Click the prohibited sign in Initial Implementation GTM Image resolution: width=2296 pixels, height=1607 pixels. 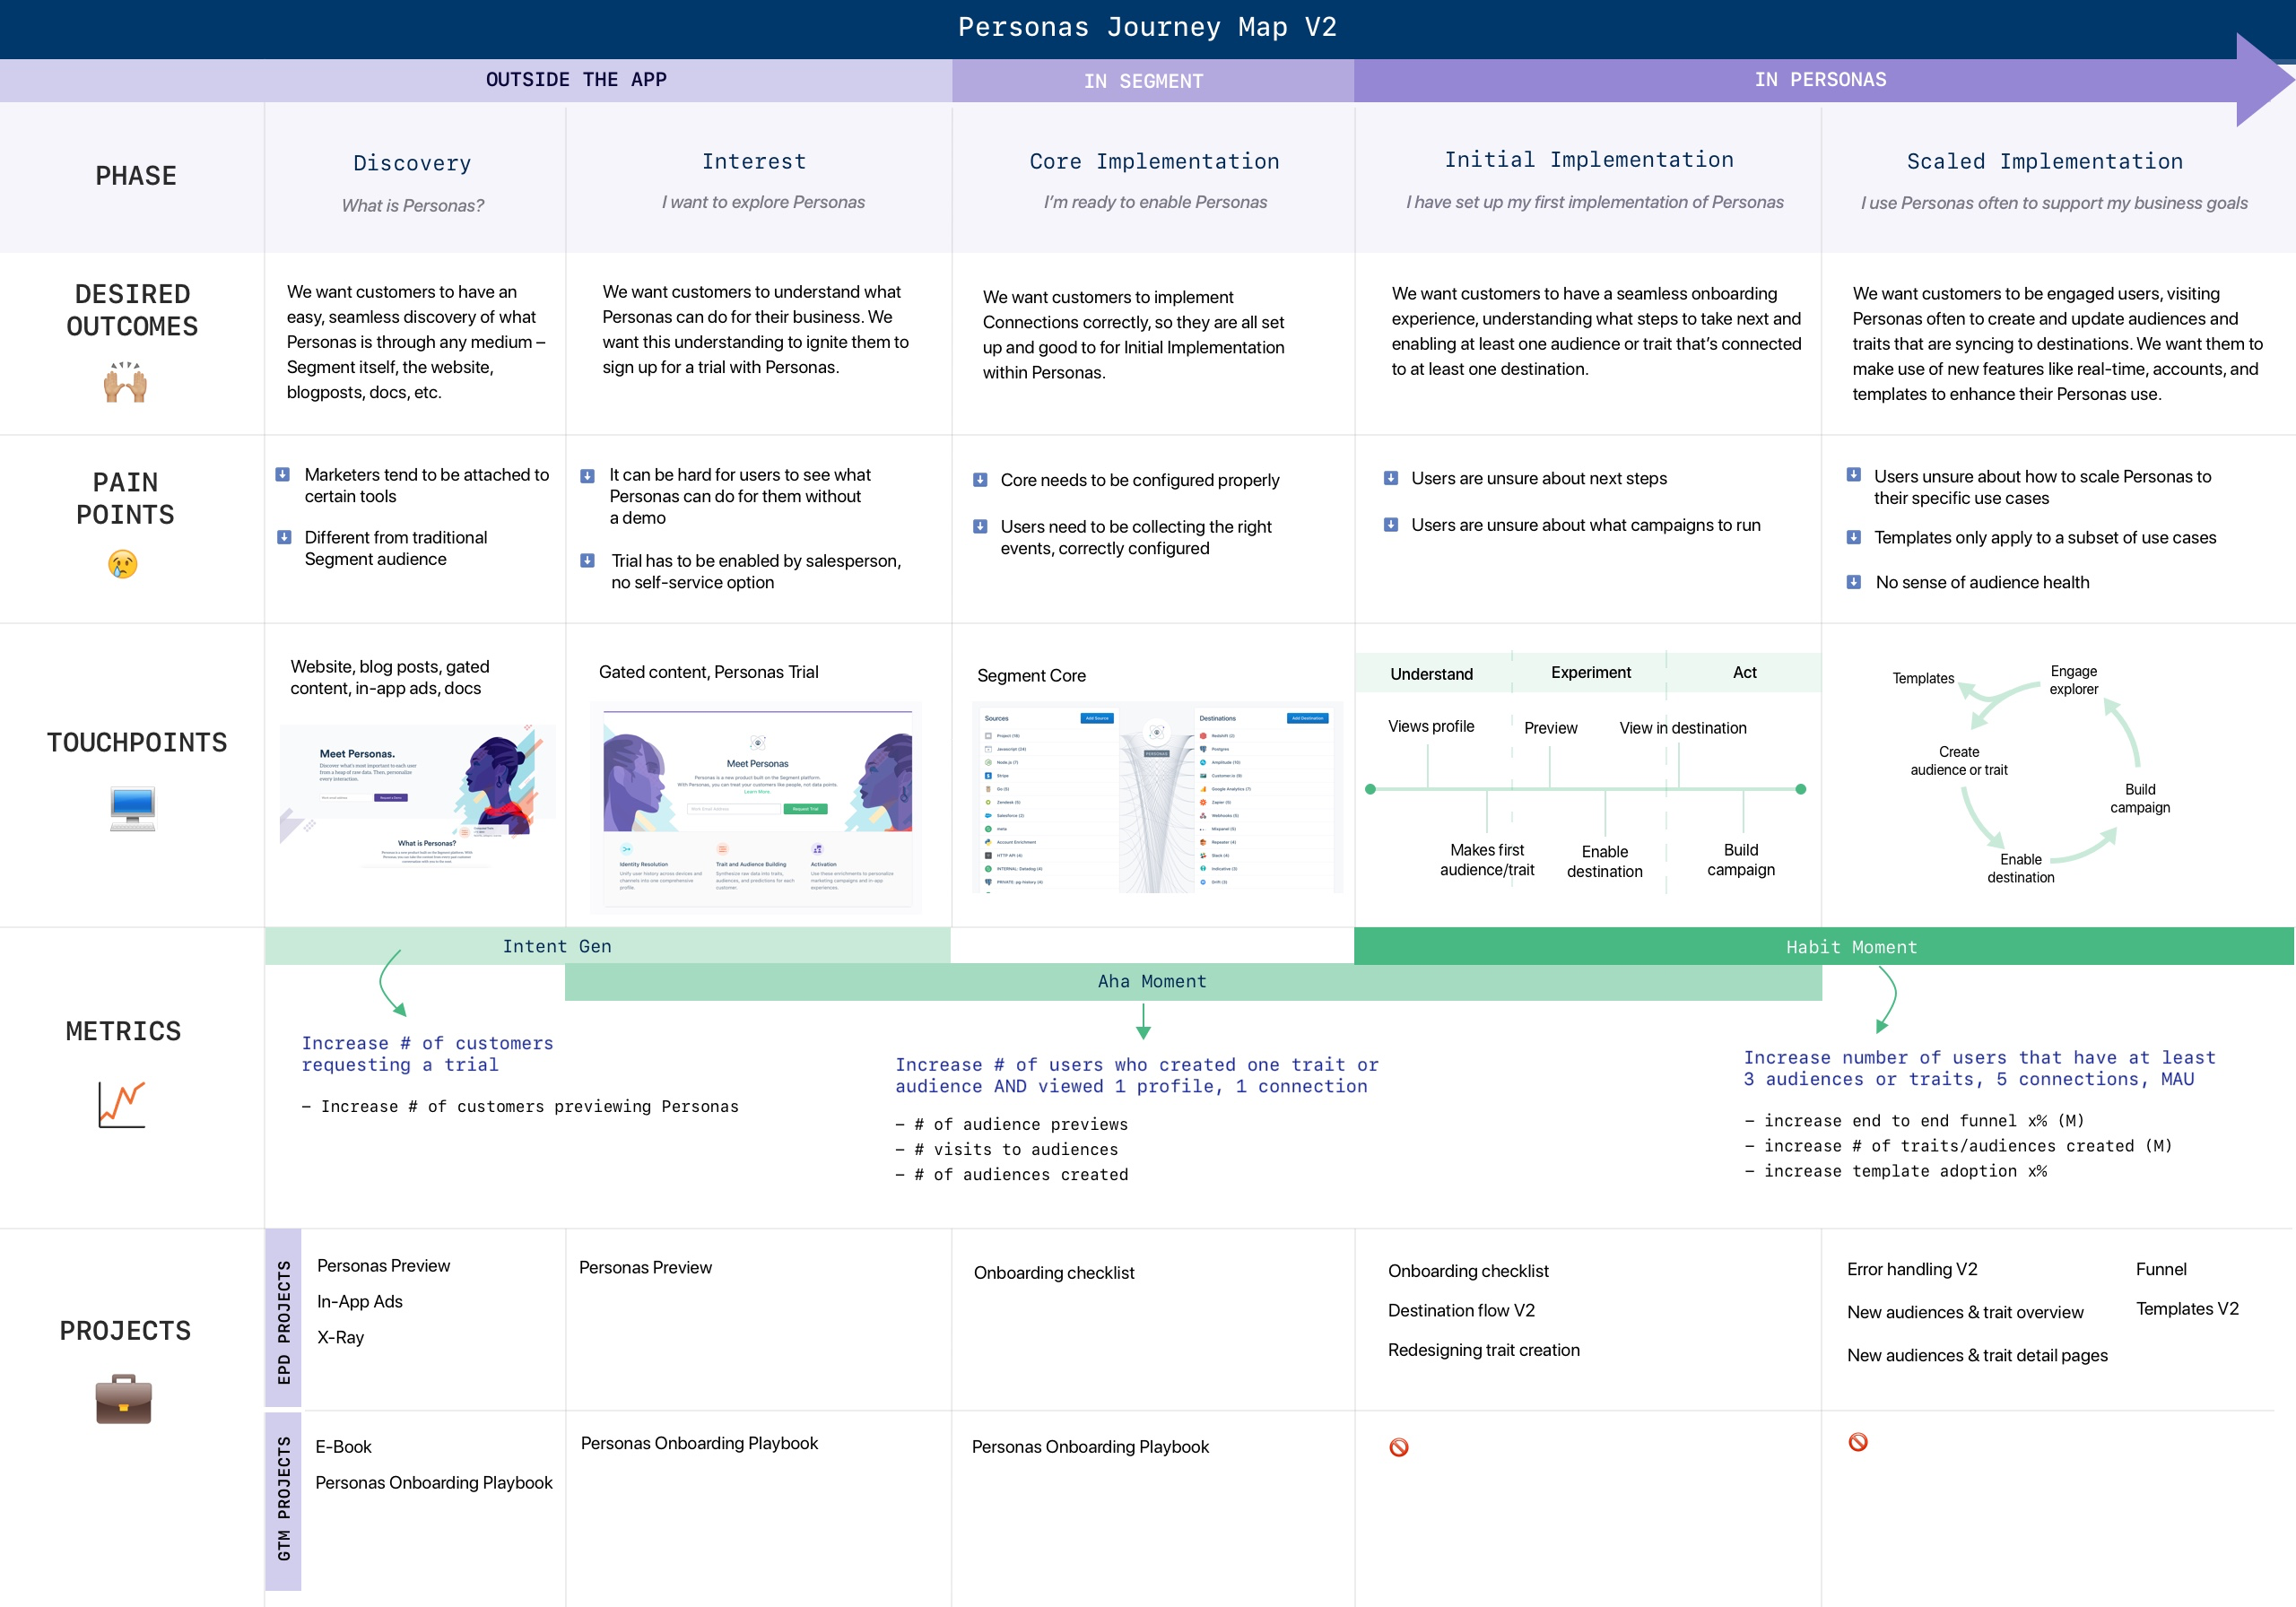point(1399,1447)
